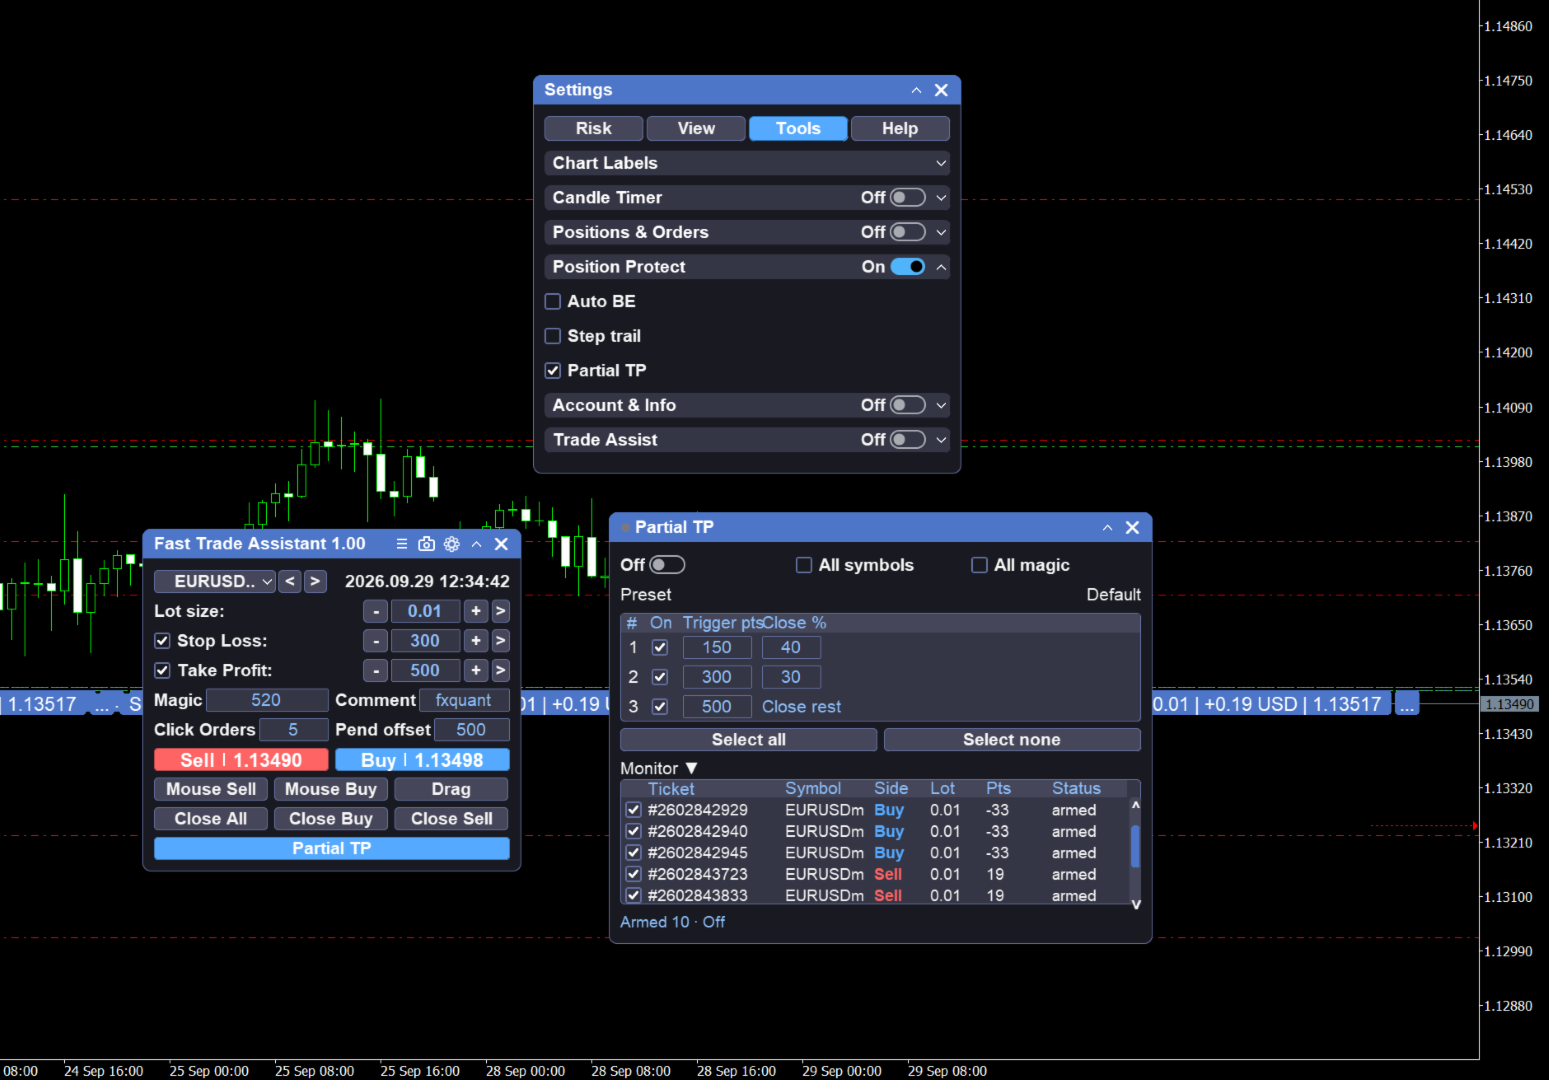
Task: Switch to previous symbol with left arrow
Action: (290, 581)
